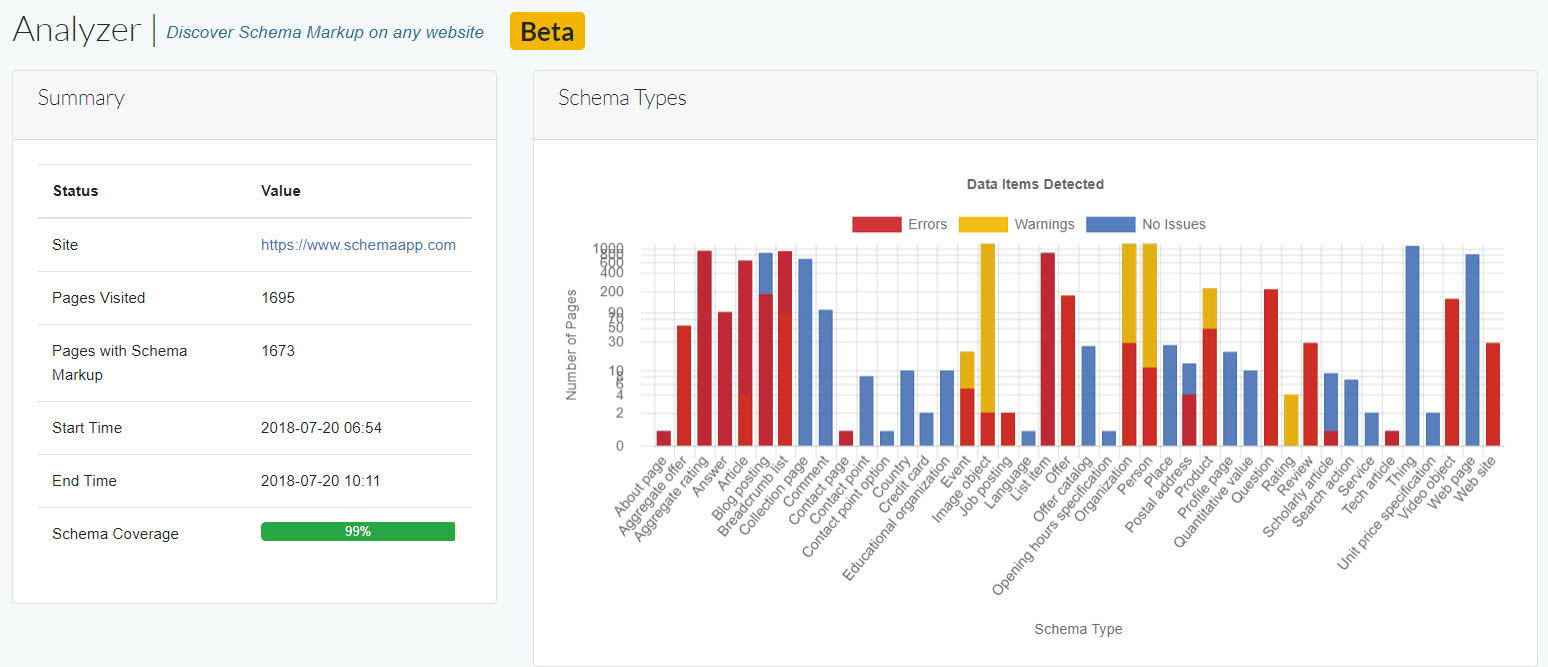Click the blue No Issues legend swatch
The height and width of the screenshot is (667, 1548).
1111,224
